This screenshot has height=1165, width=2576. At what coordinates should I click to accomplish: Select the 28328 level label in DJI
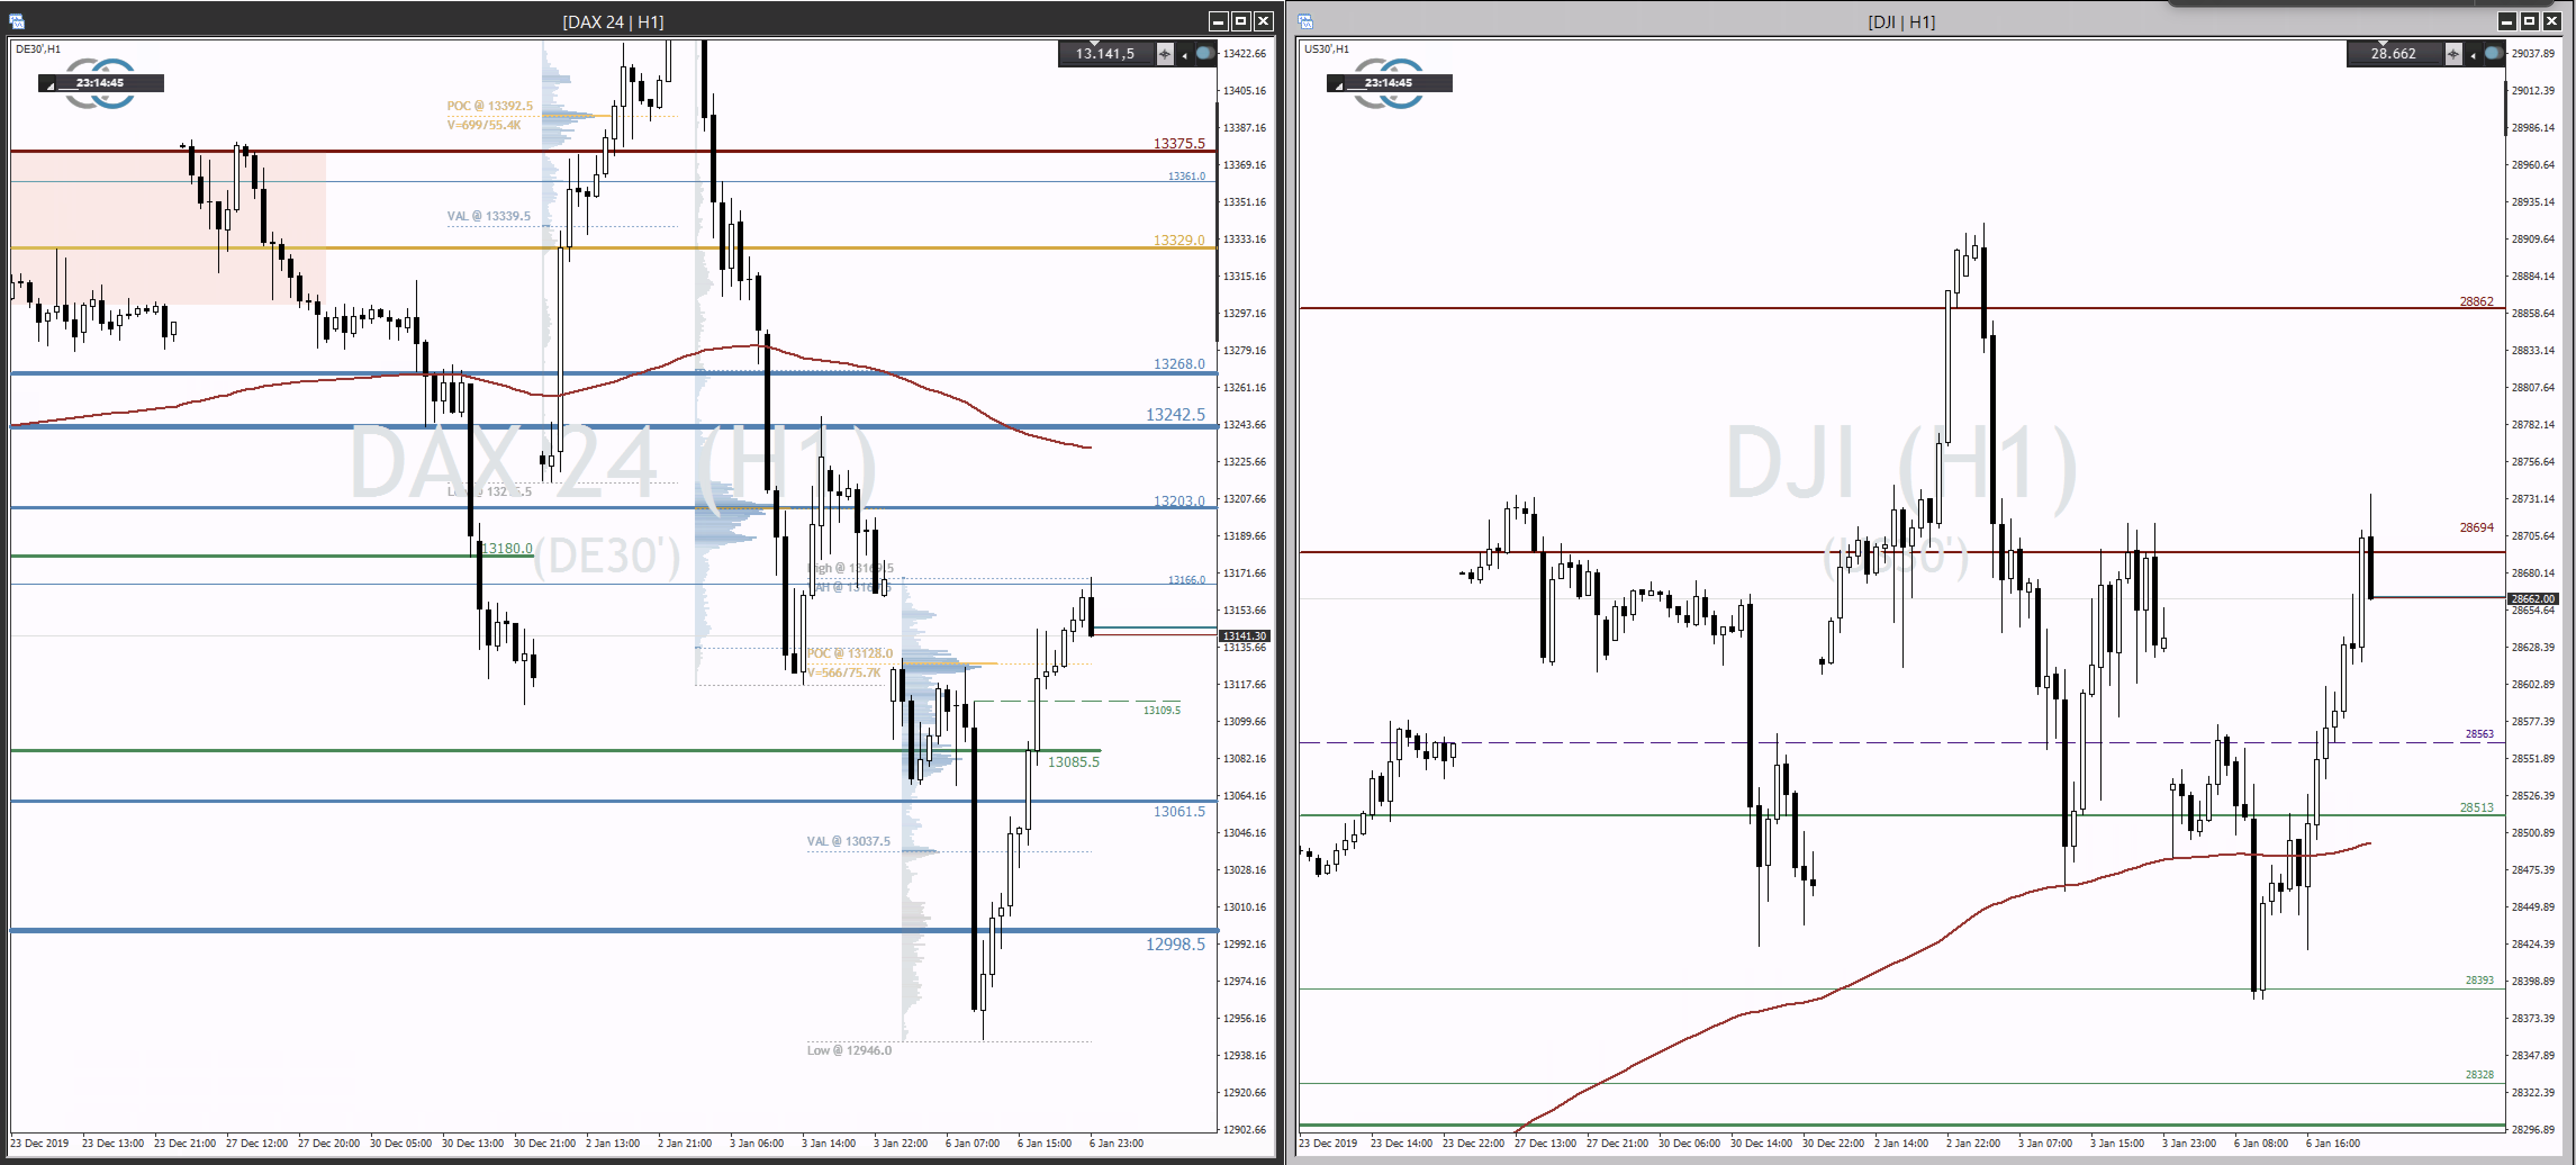point(2479,1074)
